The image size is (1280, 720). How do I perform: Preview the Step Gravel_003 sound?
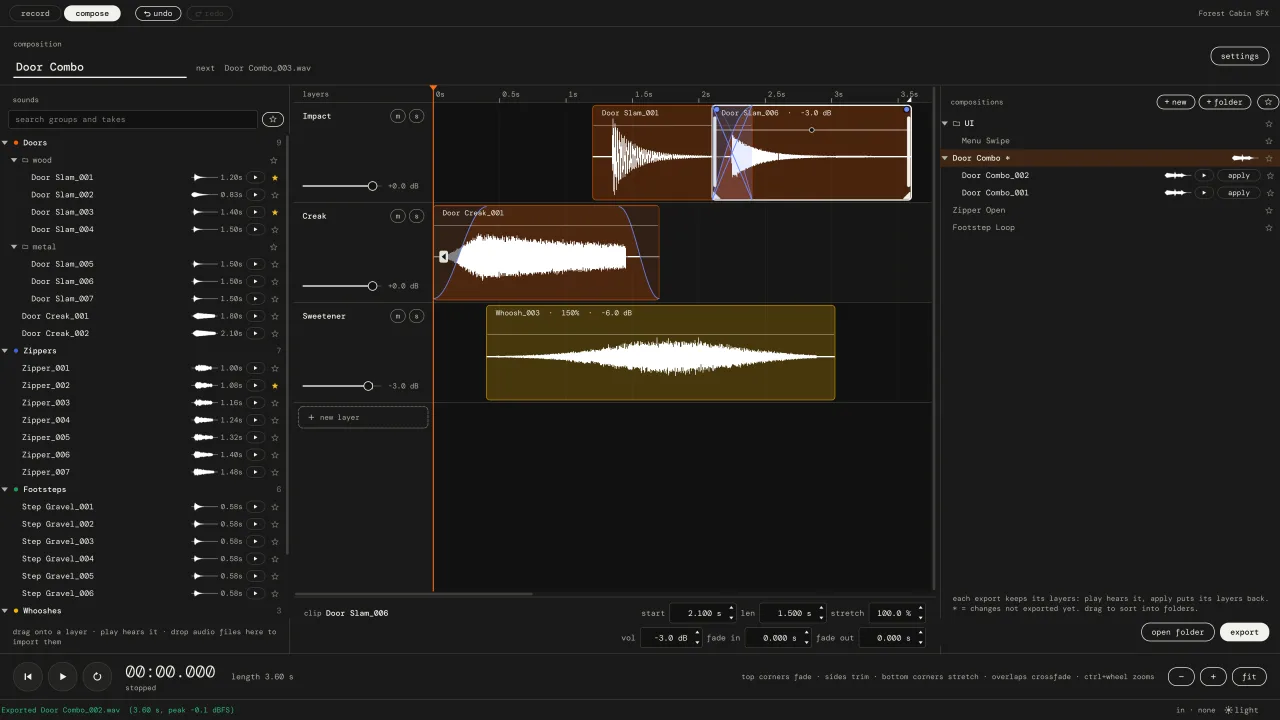[256, 541]
